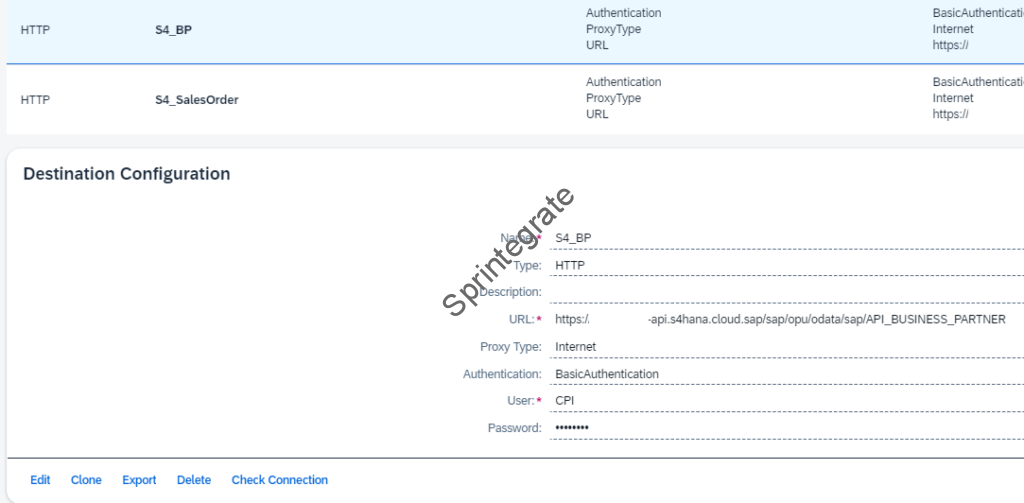Click the HTTP type cell of S4_SalesOrder
The image size is (1024, 503).
coord(35,99)
